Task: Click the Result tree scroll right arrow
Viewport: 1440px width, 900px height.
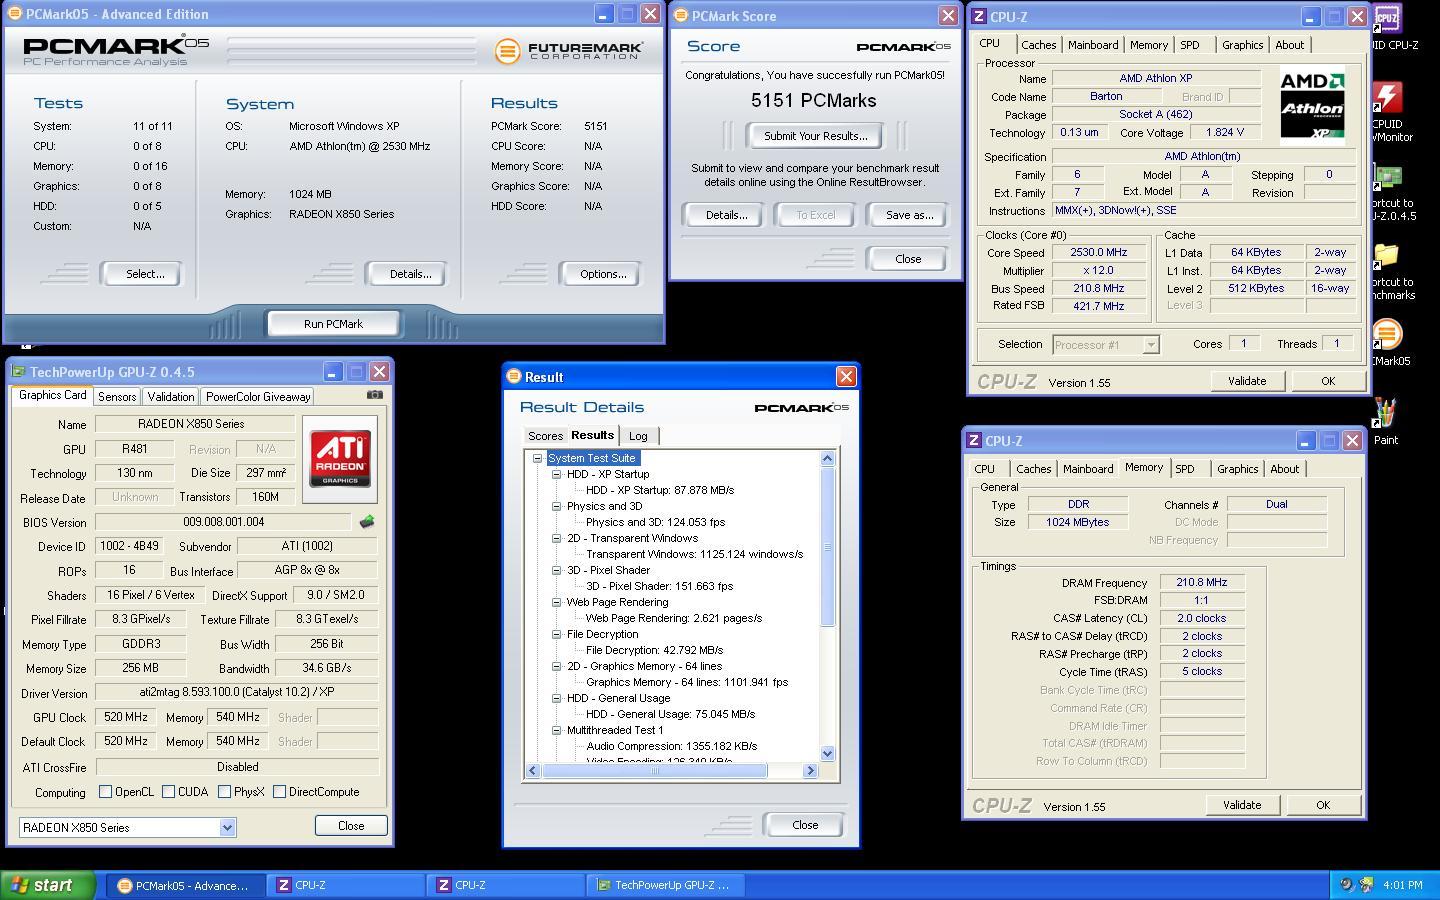Action: point(811,770)
